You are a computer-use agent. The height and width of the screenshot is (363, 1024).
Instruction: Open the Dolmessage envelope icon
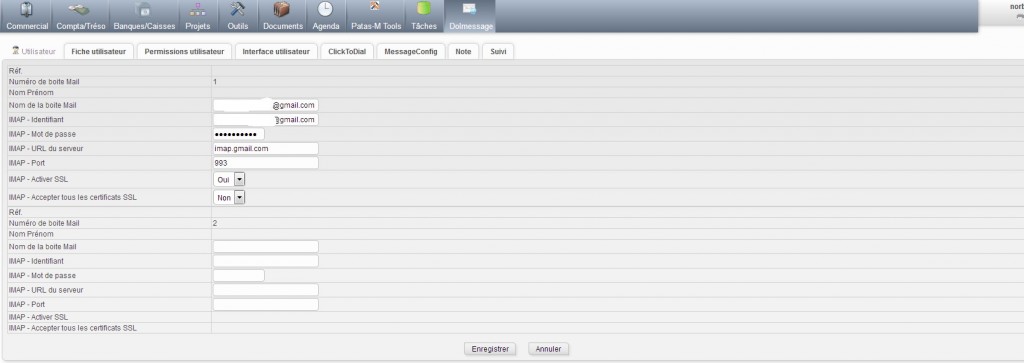pos(470,10)
